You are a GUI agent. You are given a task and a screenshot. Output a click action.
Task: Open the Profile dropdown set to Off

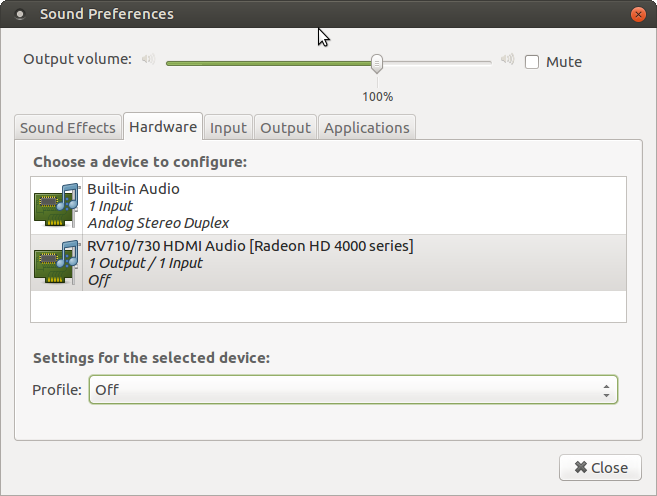[x=353, y=390]
